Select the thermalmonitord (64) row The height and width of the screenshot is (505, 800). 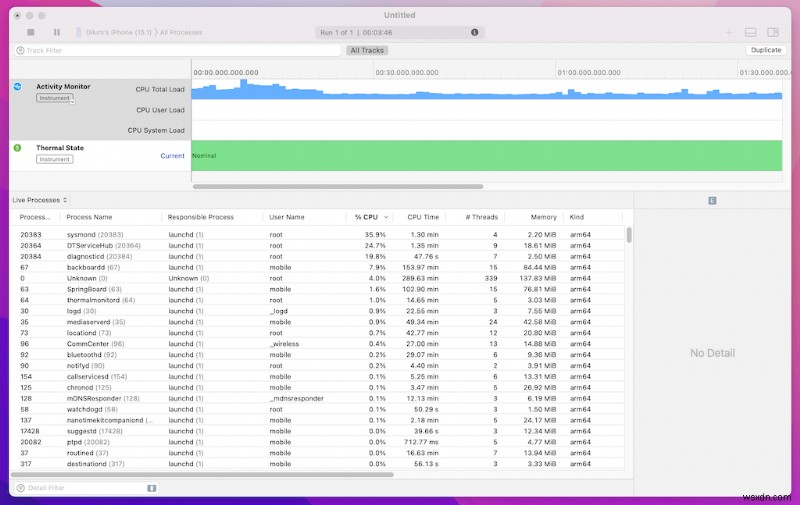317,300
